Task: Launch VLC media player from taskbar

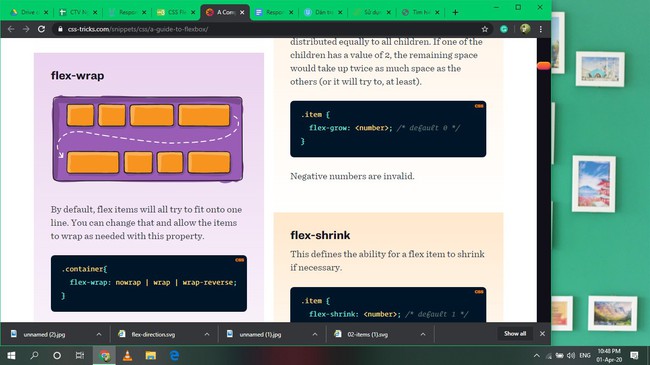Action: [x=127, y=355]
